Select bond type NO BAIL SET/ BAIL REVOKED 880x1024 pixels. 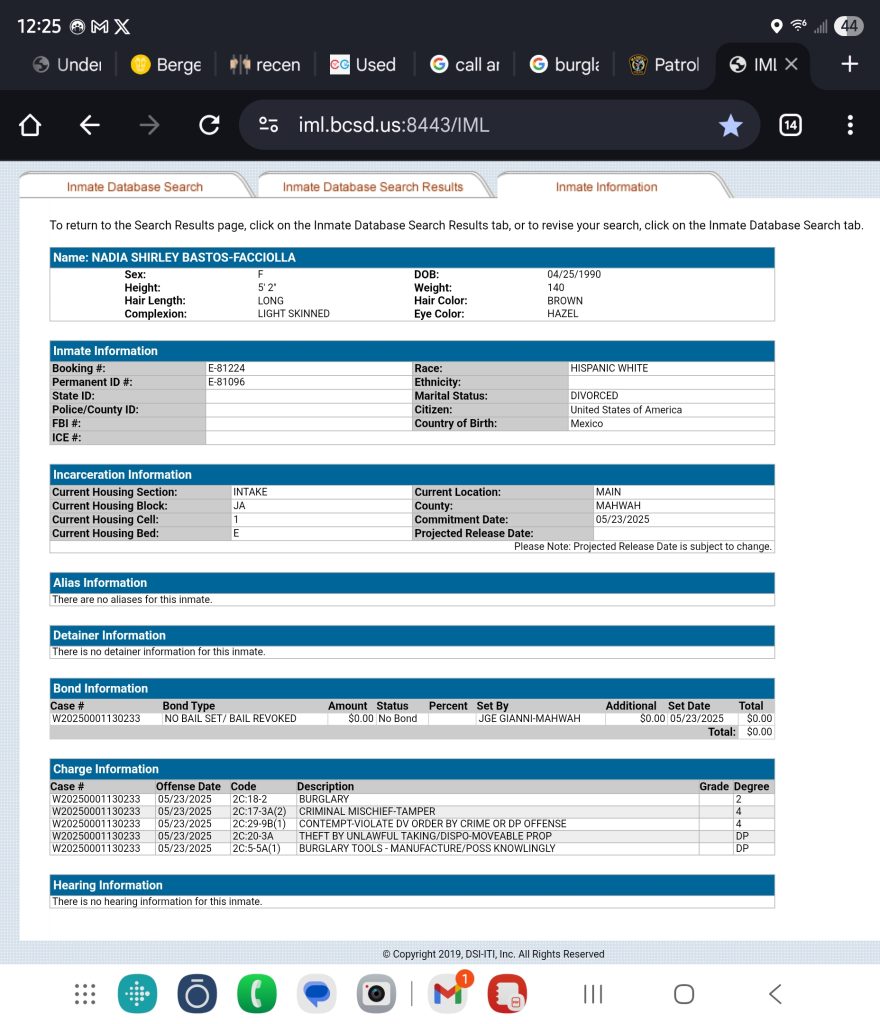[230, 718]
